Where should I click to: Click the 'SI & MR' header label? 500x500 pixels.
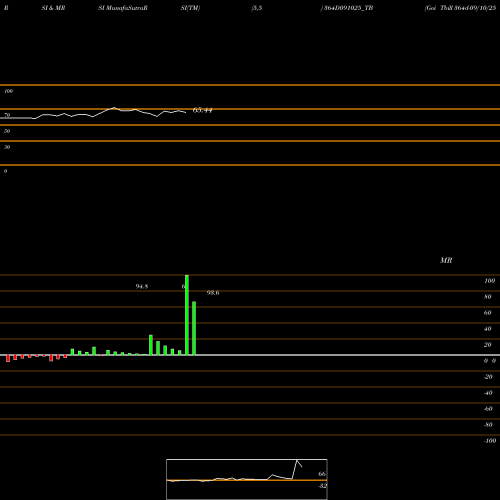point(53,8)
